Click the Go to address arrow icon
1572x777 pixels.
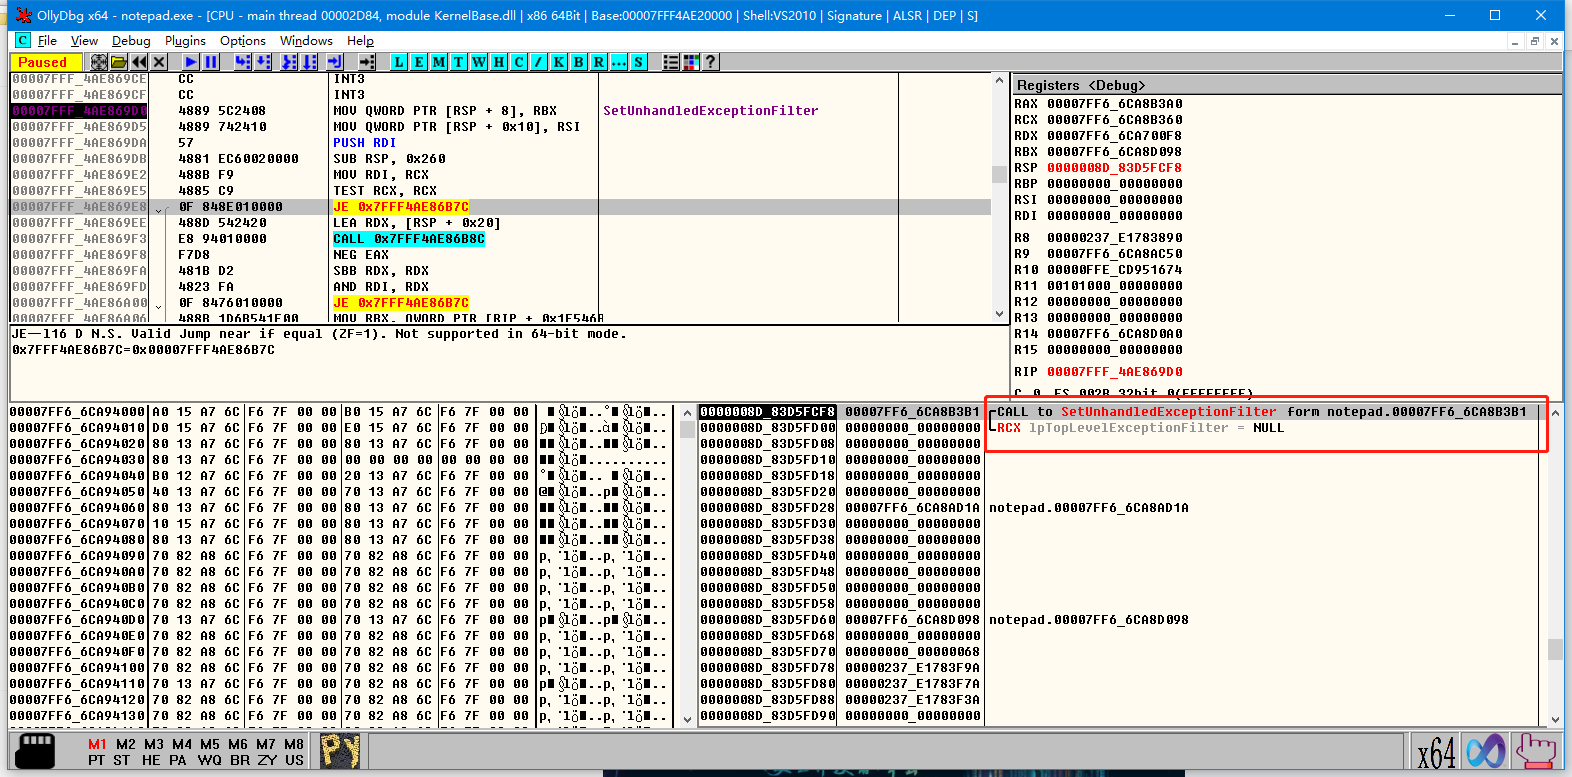tap(367, 62)
